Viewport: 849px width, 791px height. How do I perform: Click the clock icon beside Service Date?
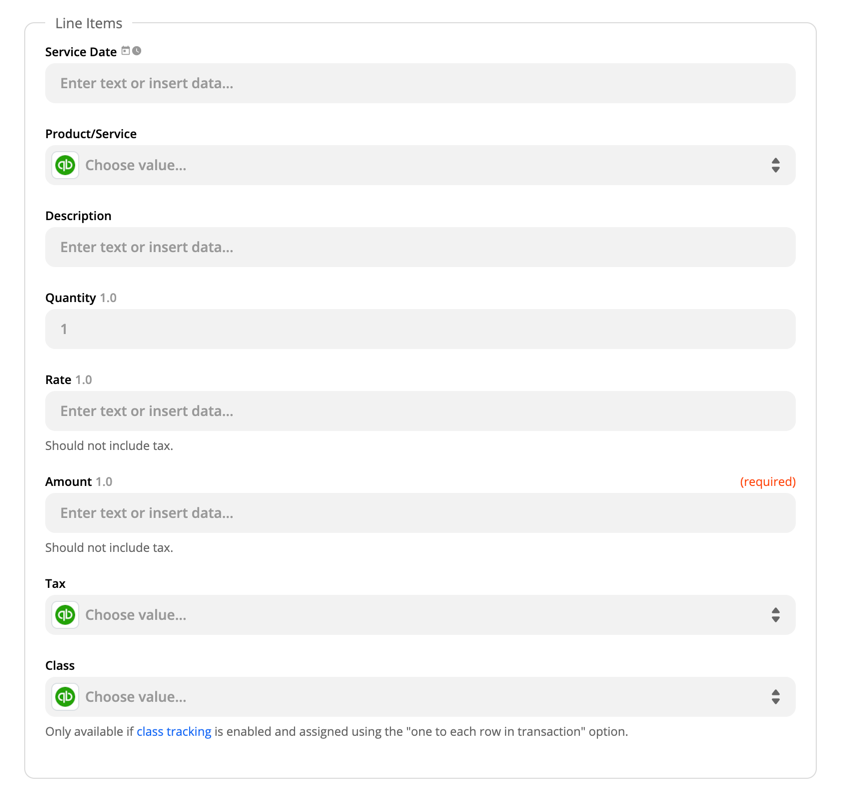click(x=136, y=50)
